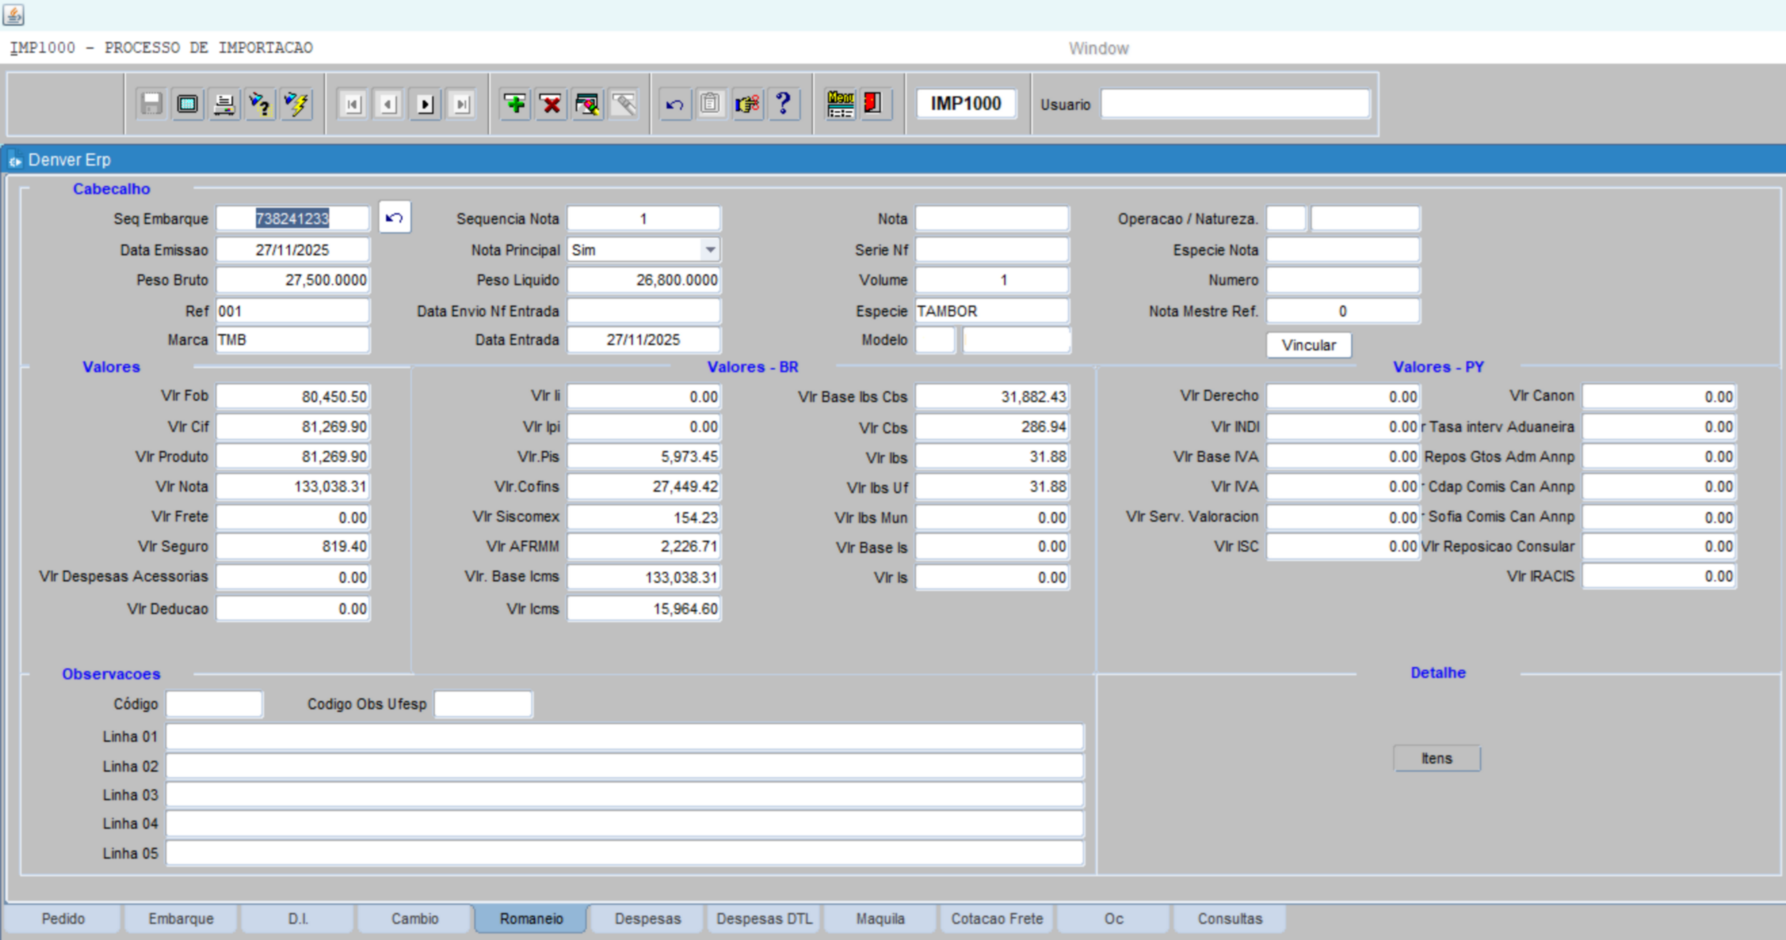Switch to the Embarque tab
This screenshot has height=940, width=1786.
coord(181,919)
